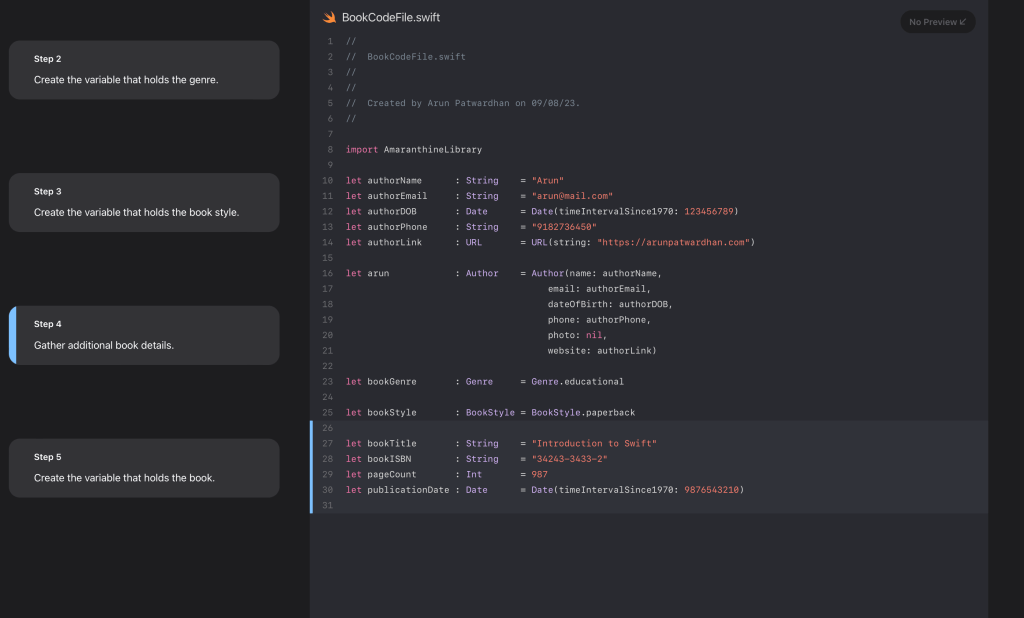Click line number 27 in gutter
Viewport: 1024px width, 618px height.
(x=327, y=443)
